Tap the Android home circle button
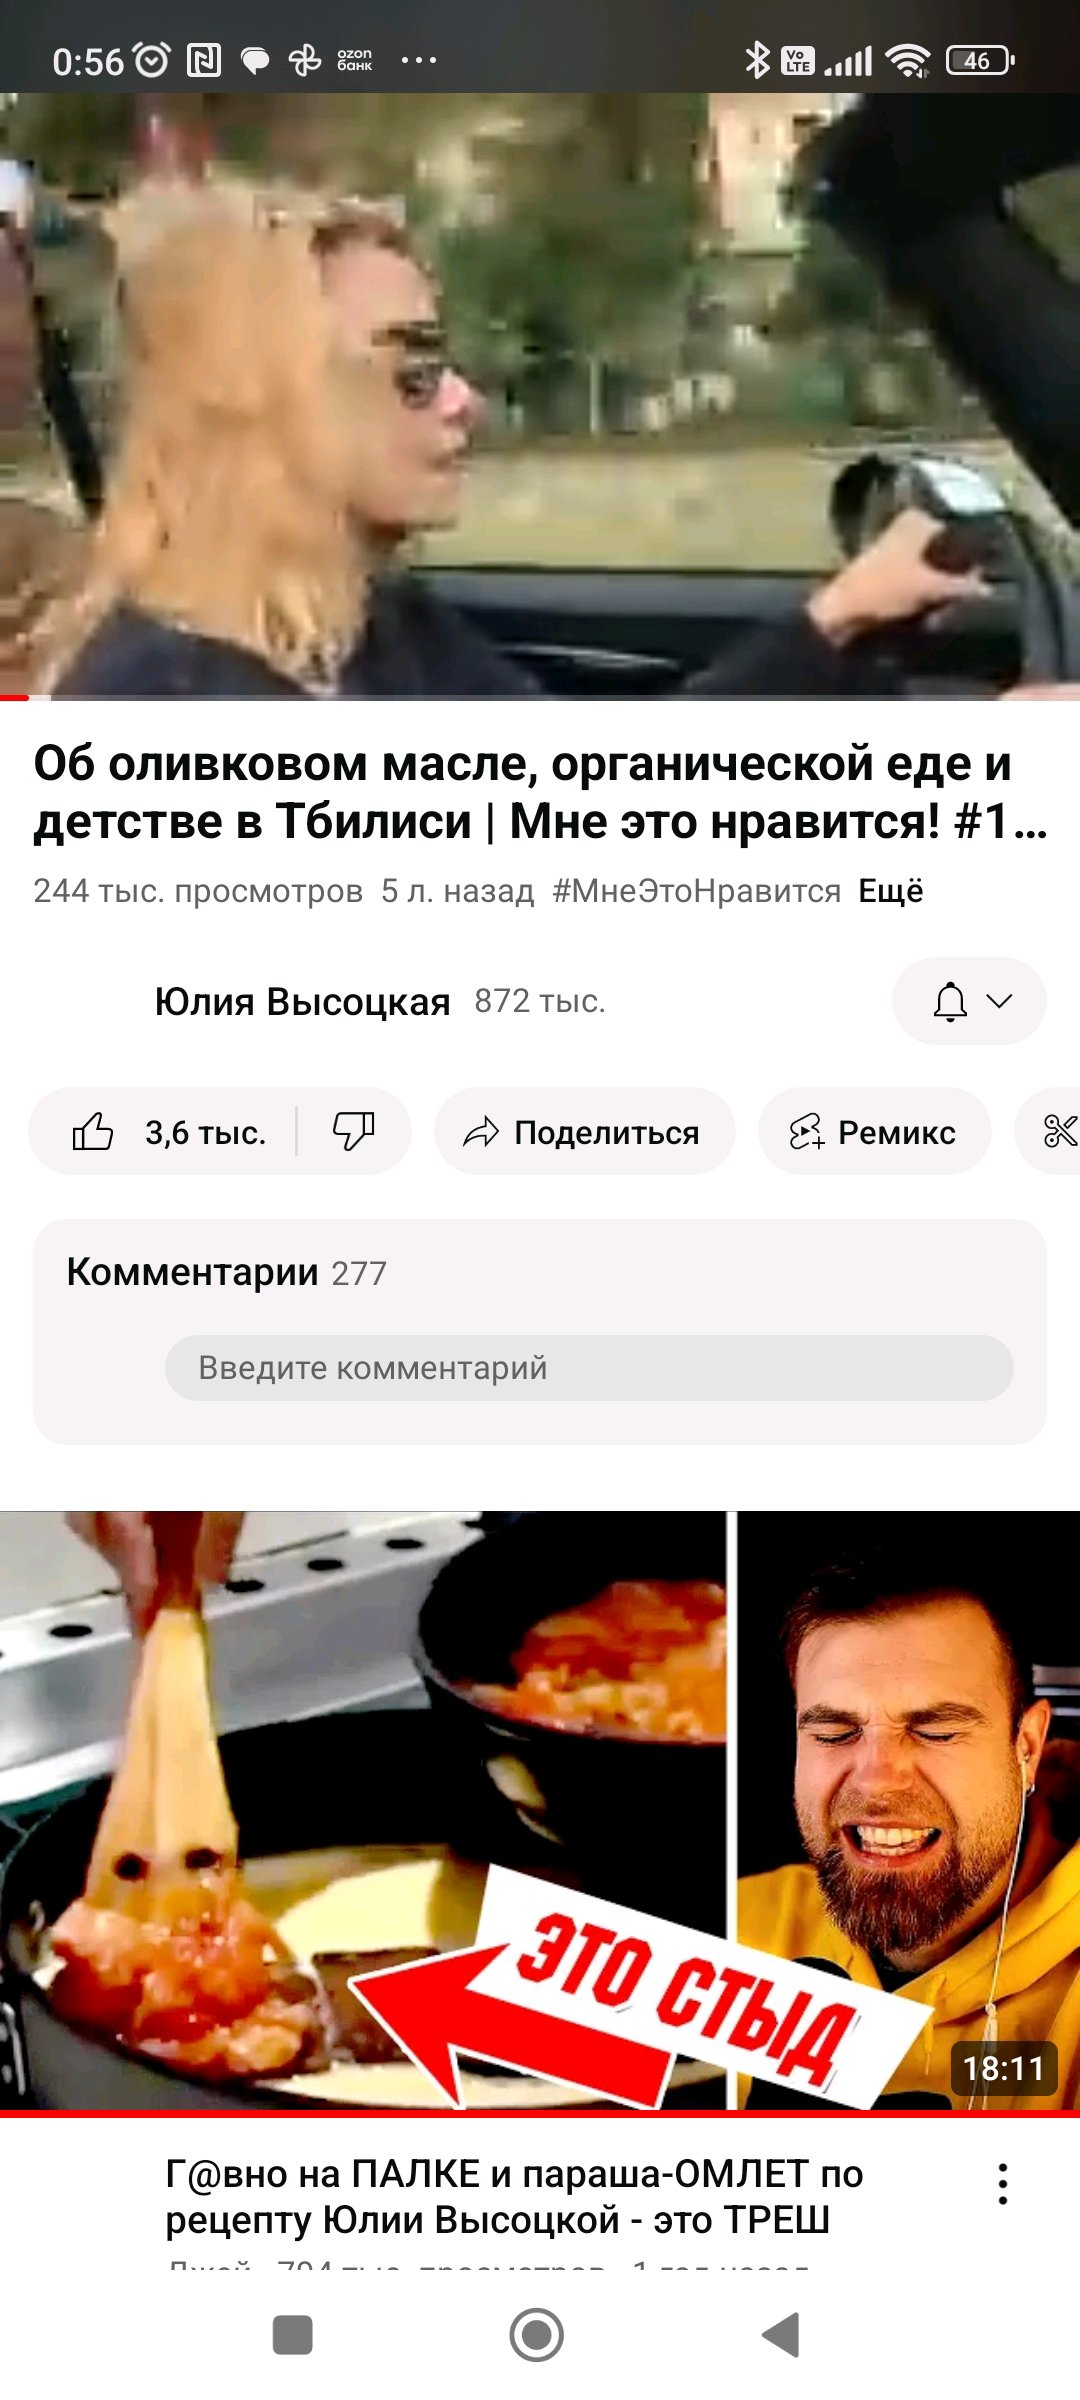Screen dimensions: 1080x2400 tap(537, 2335)
